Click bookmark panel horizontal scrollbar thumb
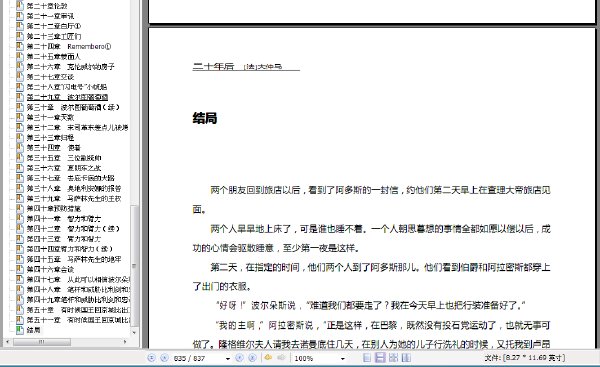The image size is (600, 367). tap(42, 341)
